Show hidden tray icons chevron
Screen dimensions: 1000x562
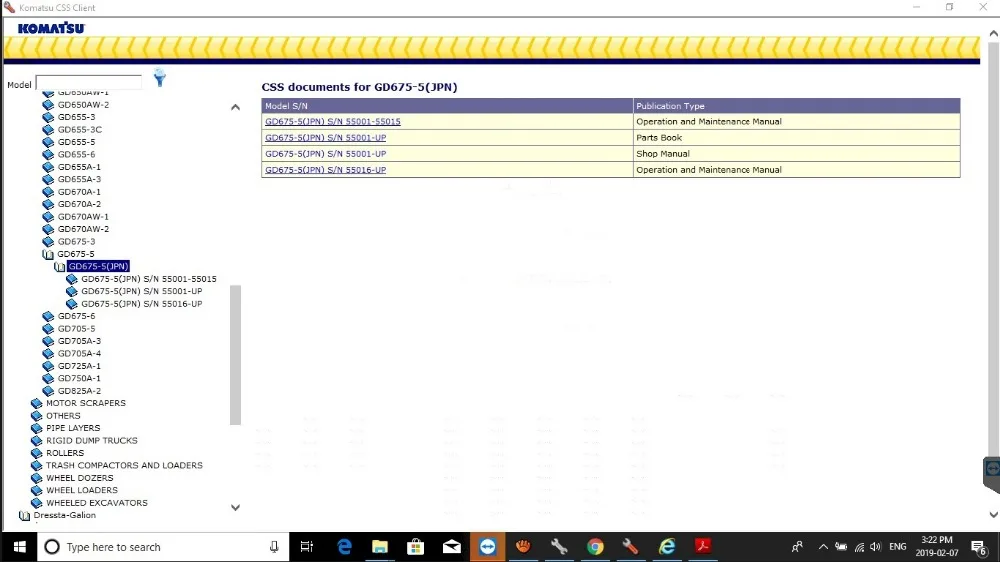point(823,547)
